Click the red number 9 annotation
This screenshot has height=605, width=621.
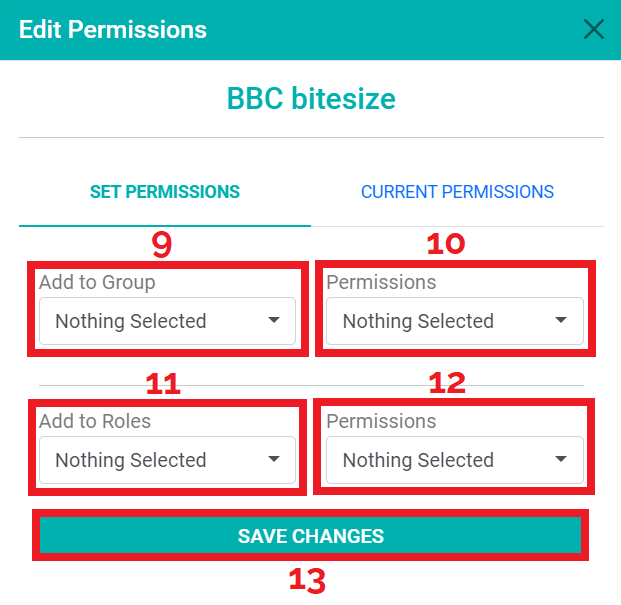161,244
